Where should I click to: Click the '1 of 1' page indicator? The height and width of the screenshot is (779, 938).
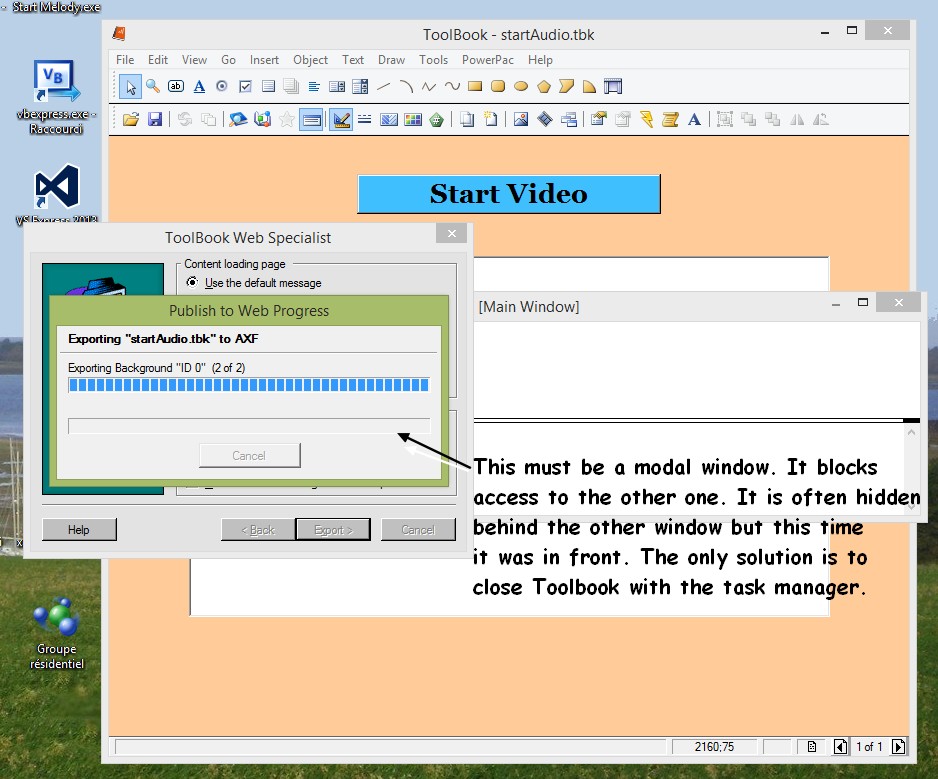tap(869, 747)
